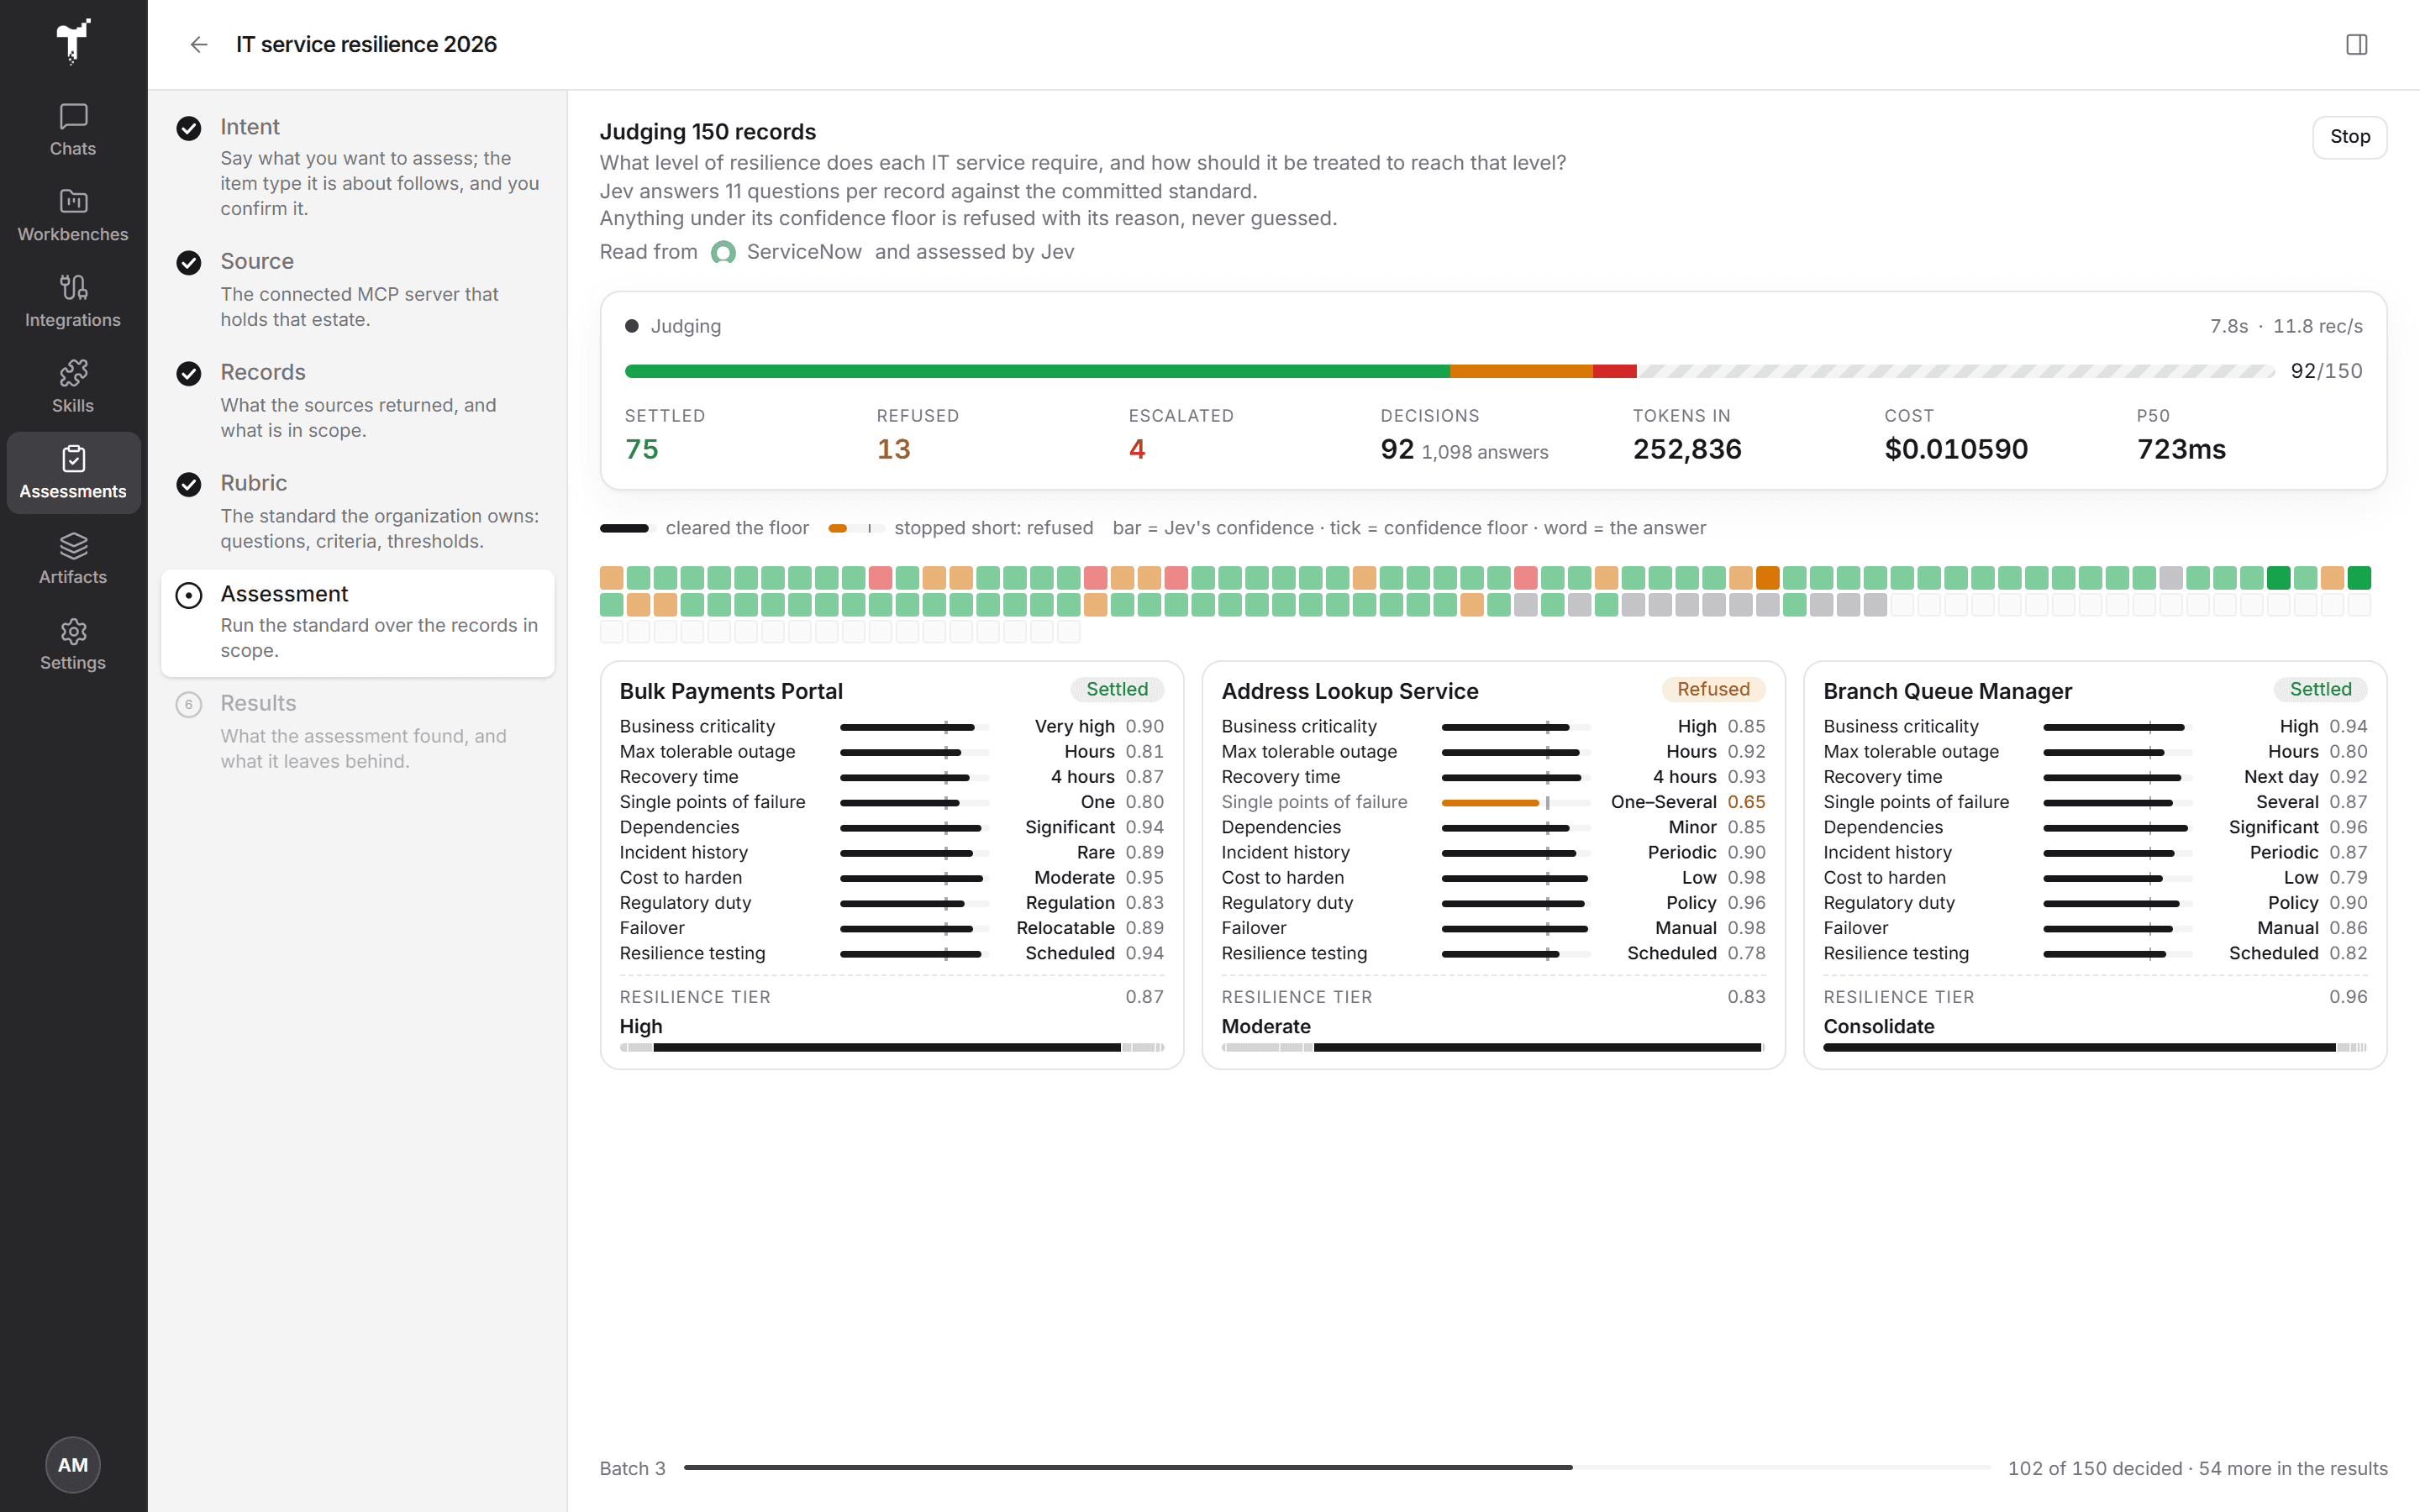This screenshot has height=1512, width=2420.
Task: Click the Cost value $0.010590
Action: 1956,449
